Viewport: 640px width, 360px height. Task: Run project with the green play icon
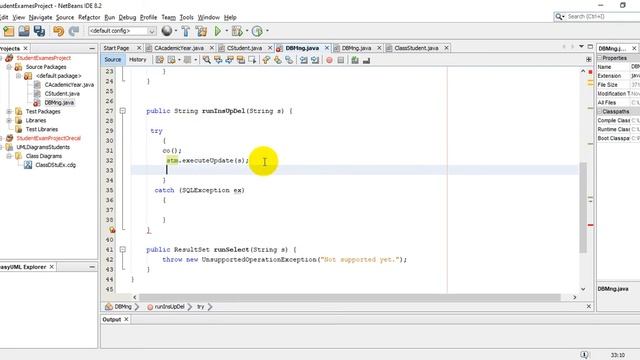[218, 31]
